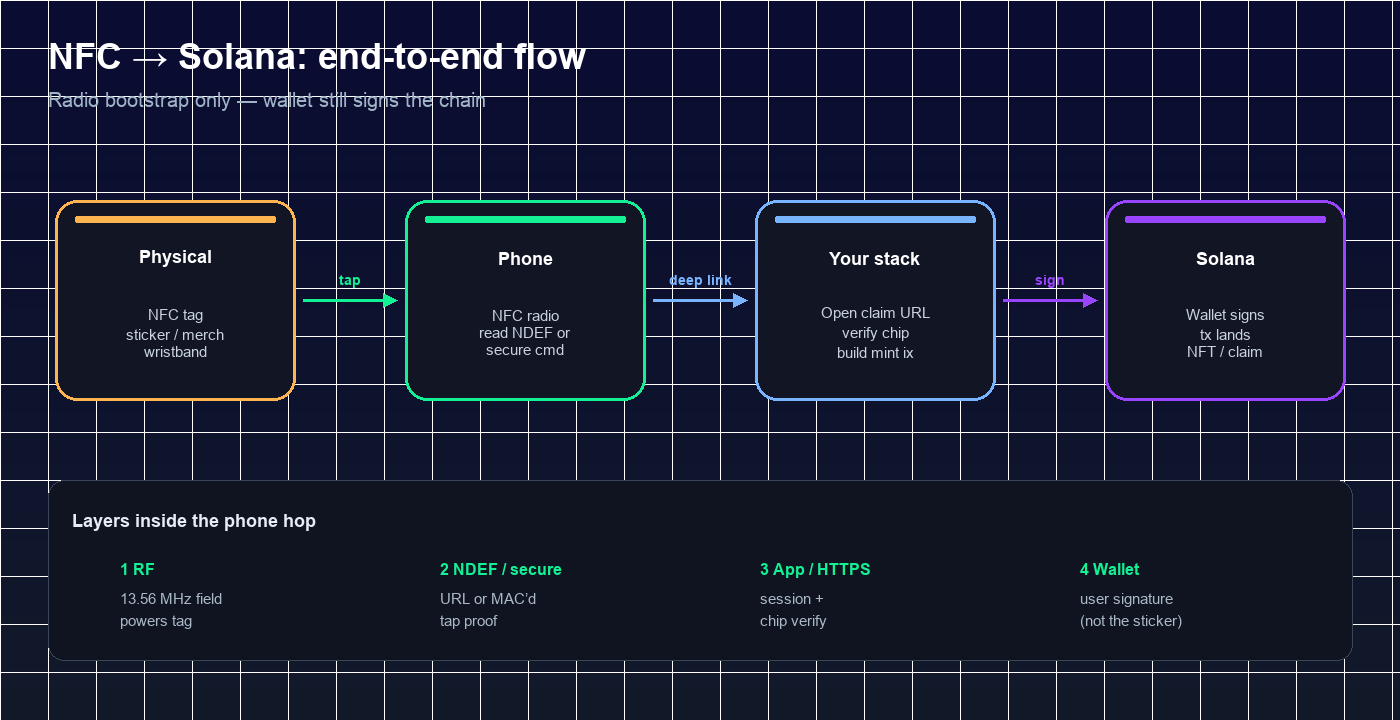Select the 'Phone' card heading

point(525,259)
